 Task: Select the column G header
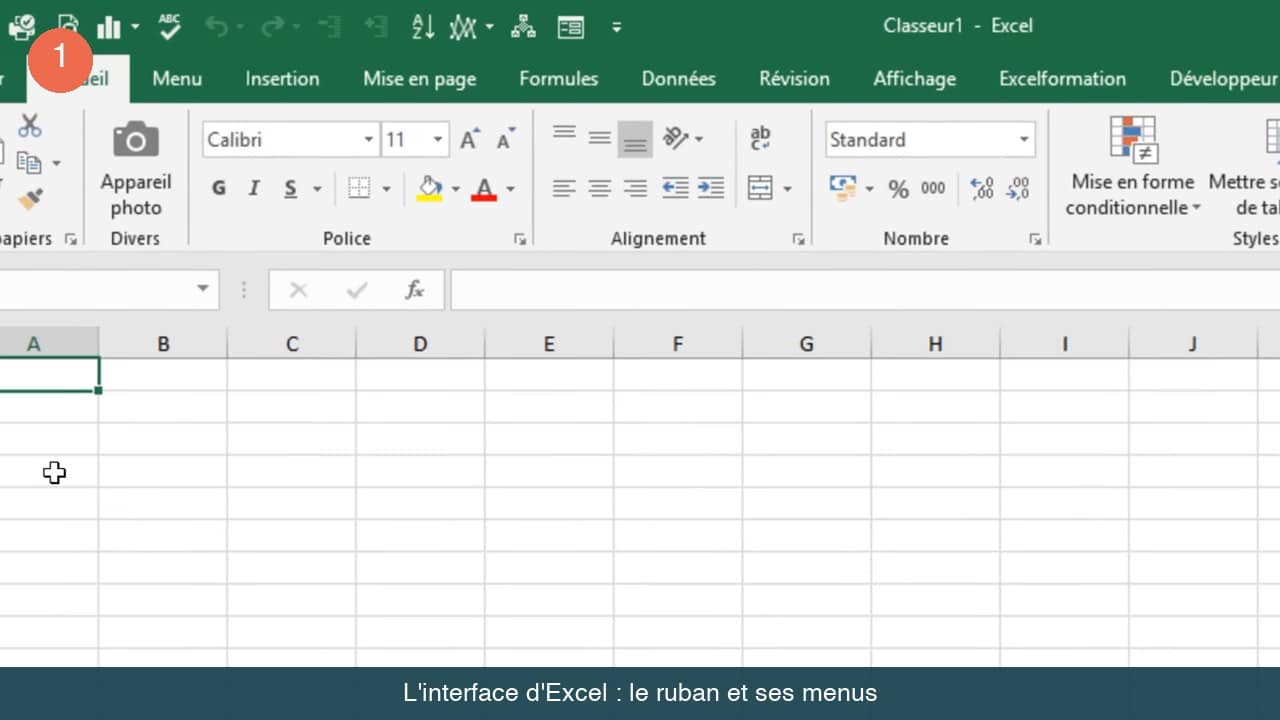pyautogui.click(x=806, y=344)
